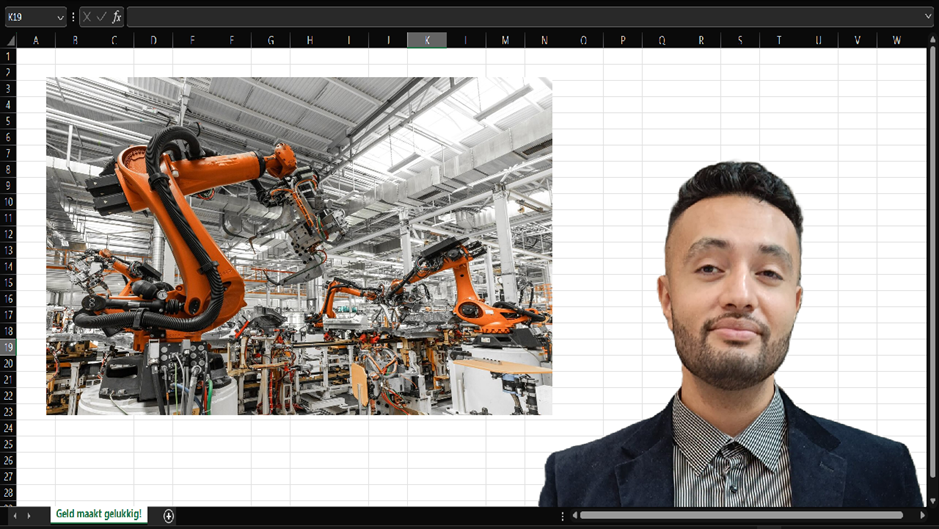Add a new sheet with plus icon
Screen dimensions: 939x529
tap(169, 515)
